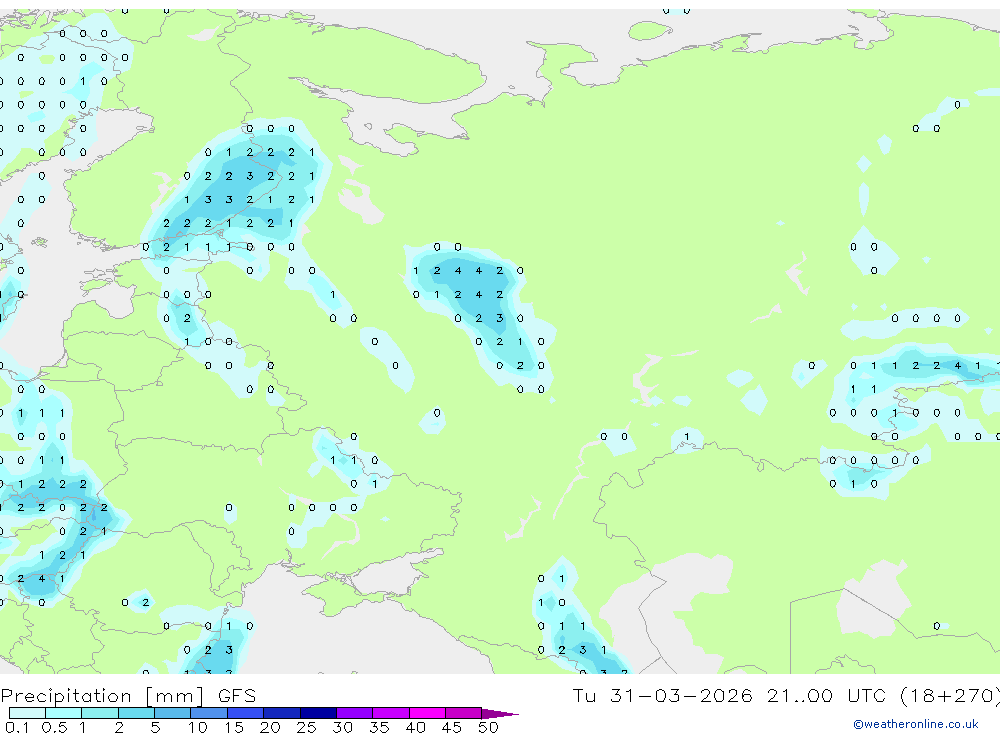Click the legend label '40'
Image resolution: width=1000 pixels, height=733 pixels.
(x=415, y=727)
